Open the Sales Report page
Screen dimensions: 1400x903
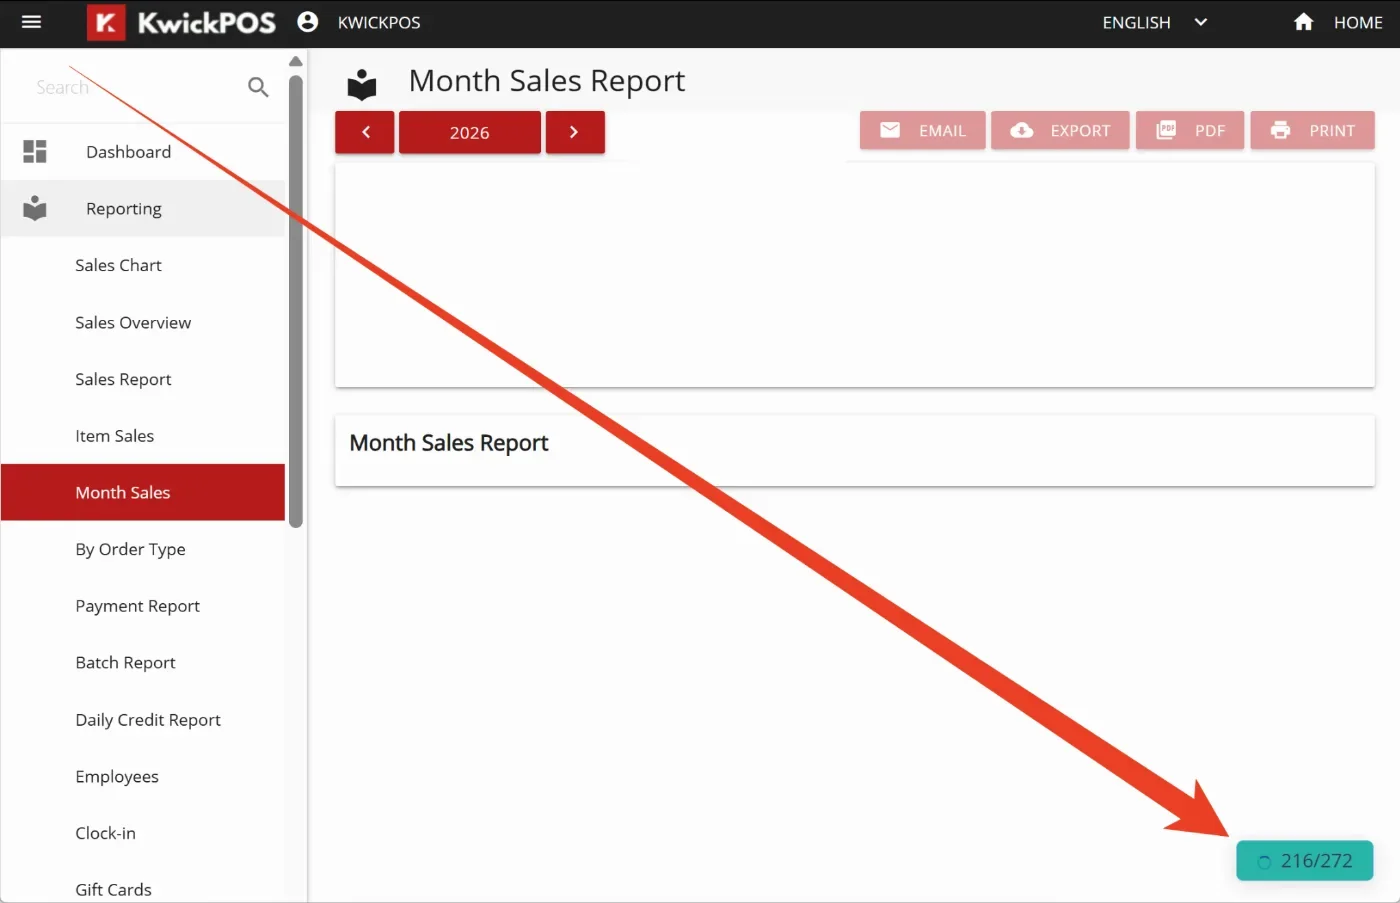(x=143, y=379)
